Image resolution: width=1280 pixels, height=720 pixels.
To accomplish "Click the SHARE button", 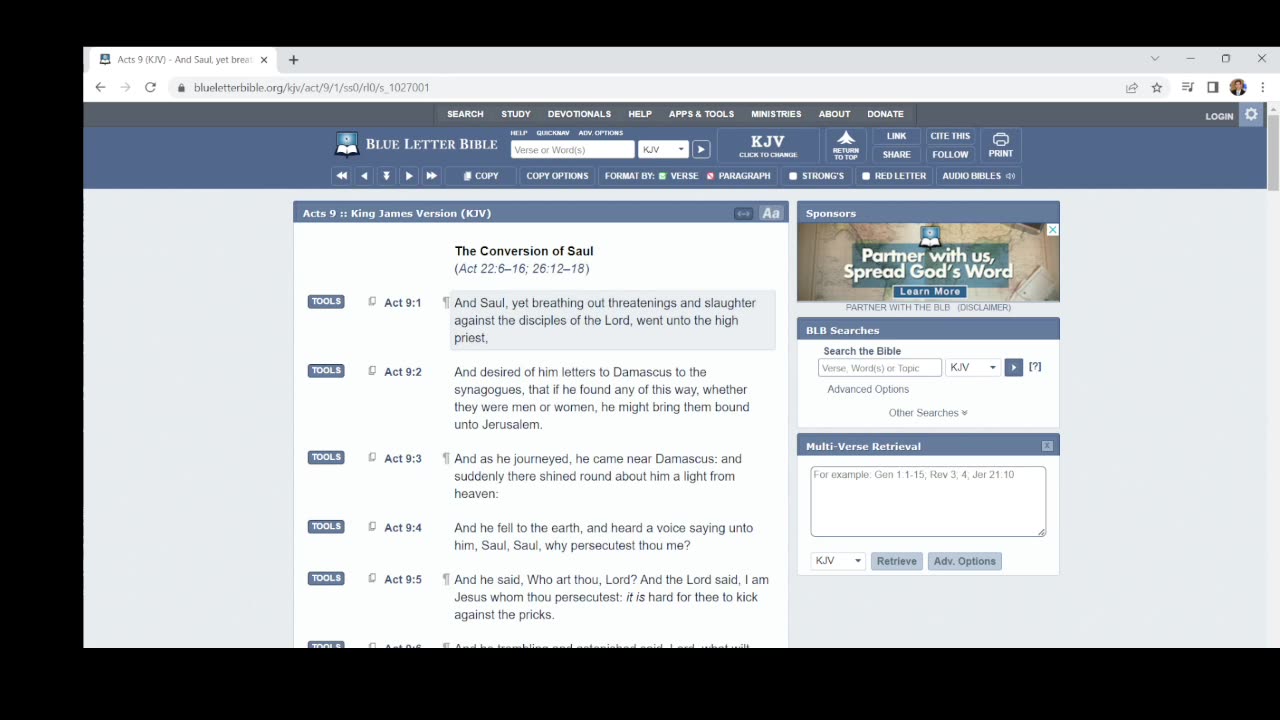I will click(x=897, y=154).
